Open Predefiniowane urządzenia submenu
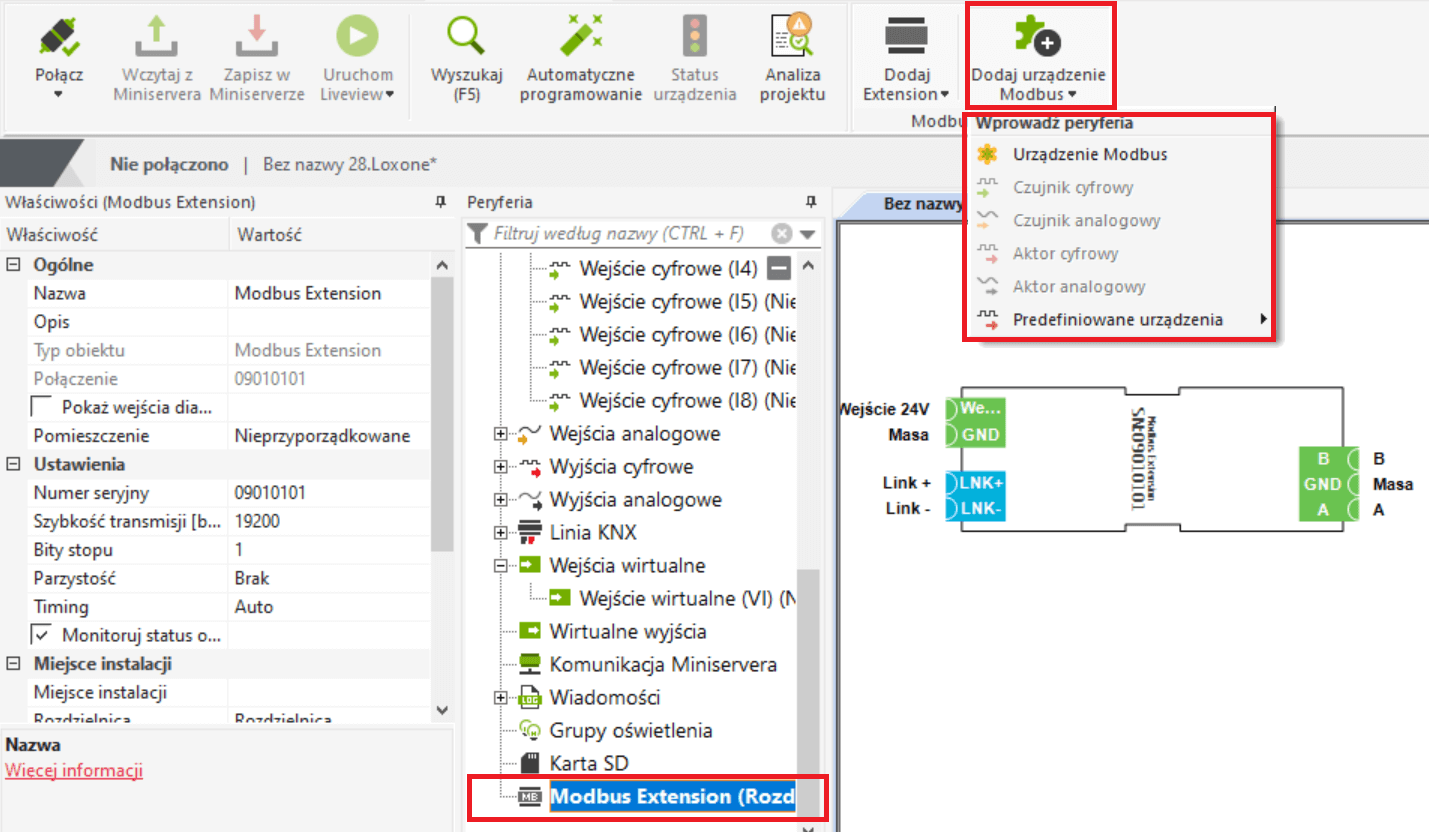This screenshot has width=1429, height=832. (1117, 320)
